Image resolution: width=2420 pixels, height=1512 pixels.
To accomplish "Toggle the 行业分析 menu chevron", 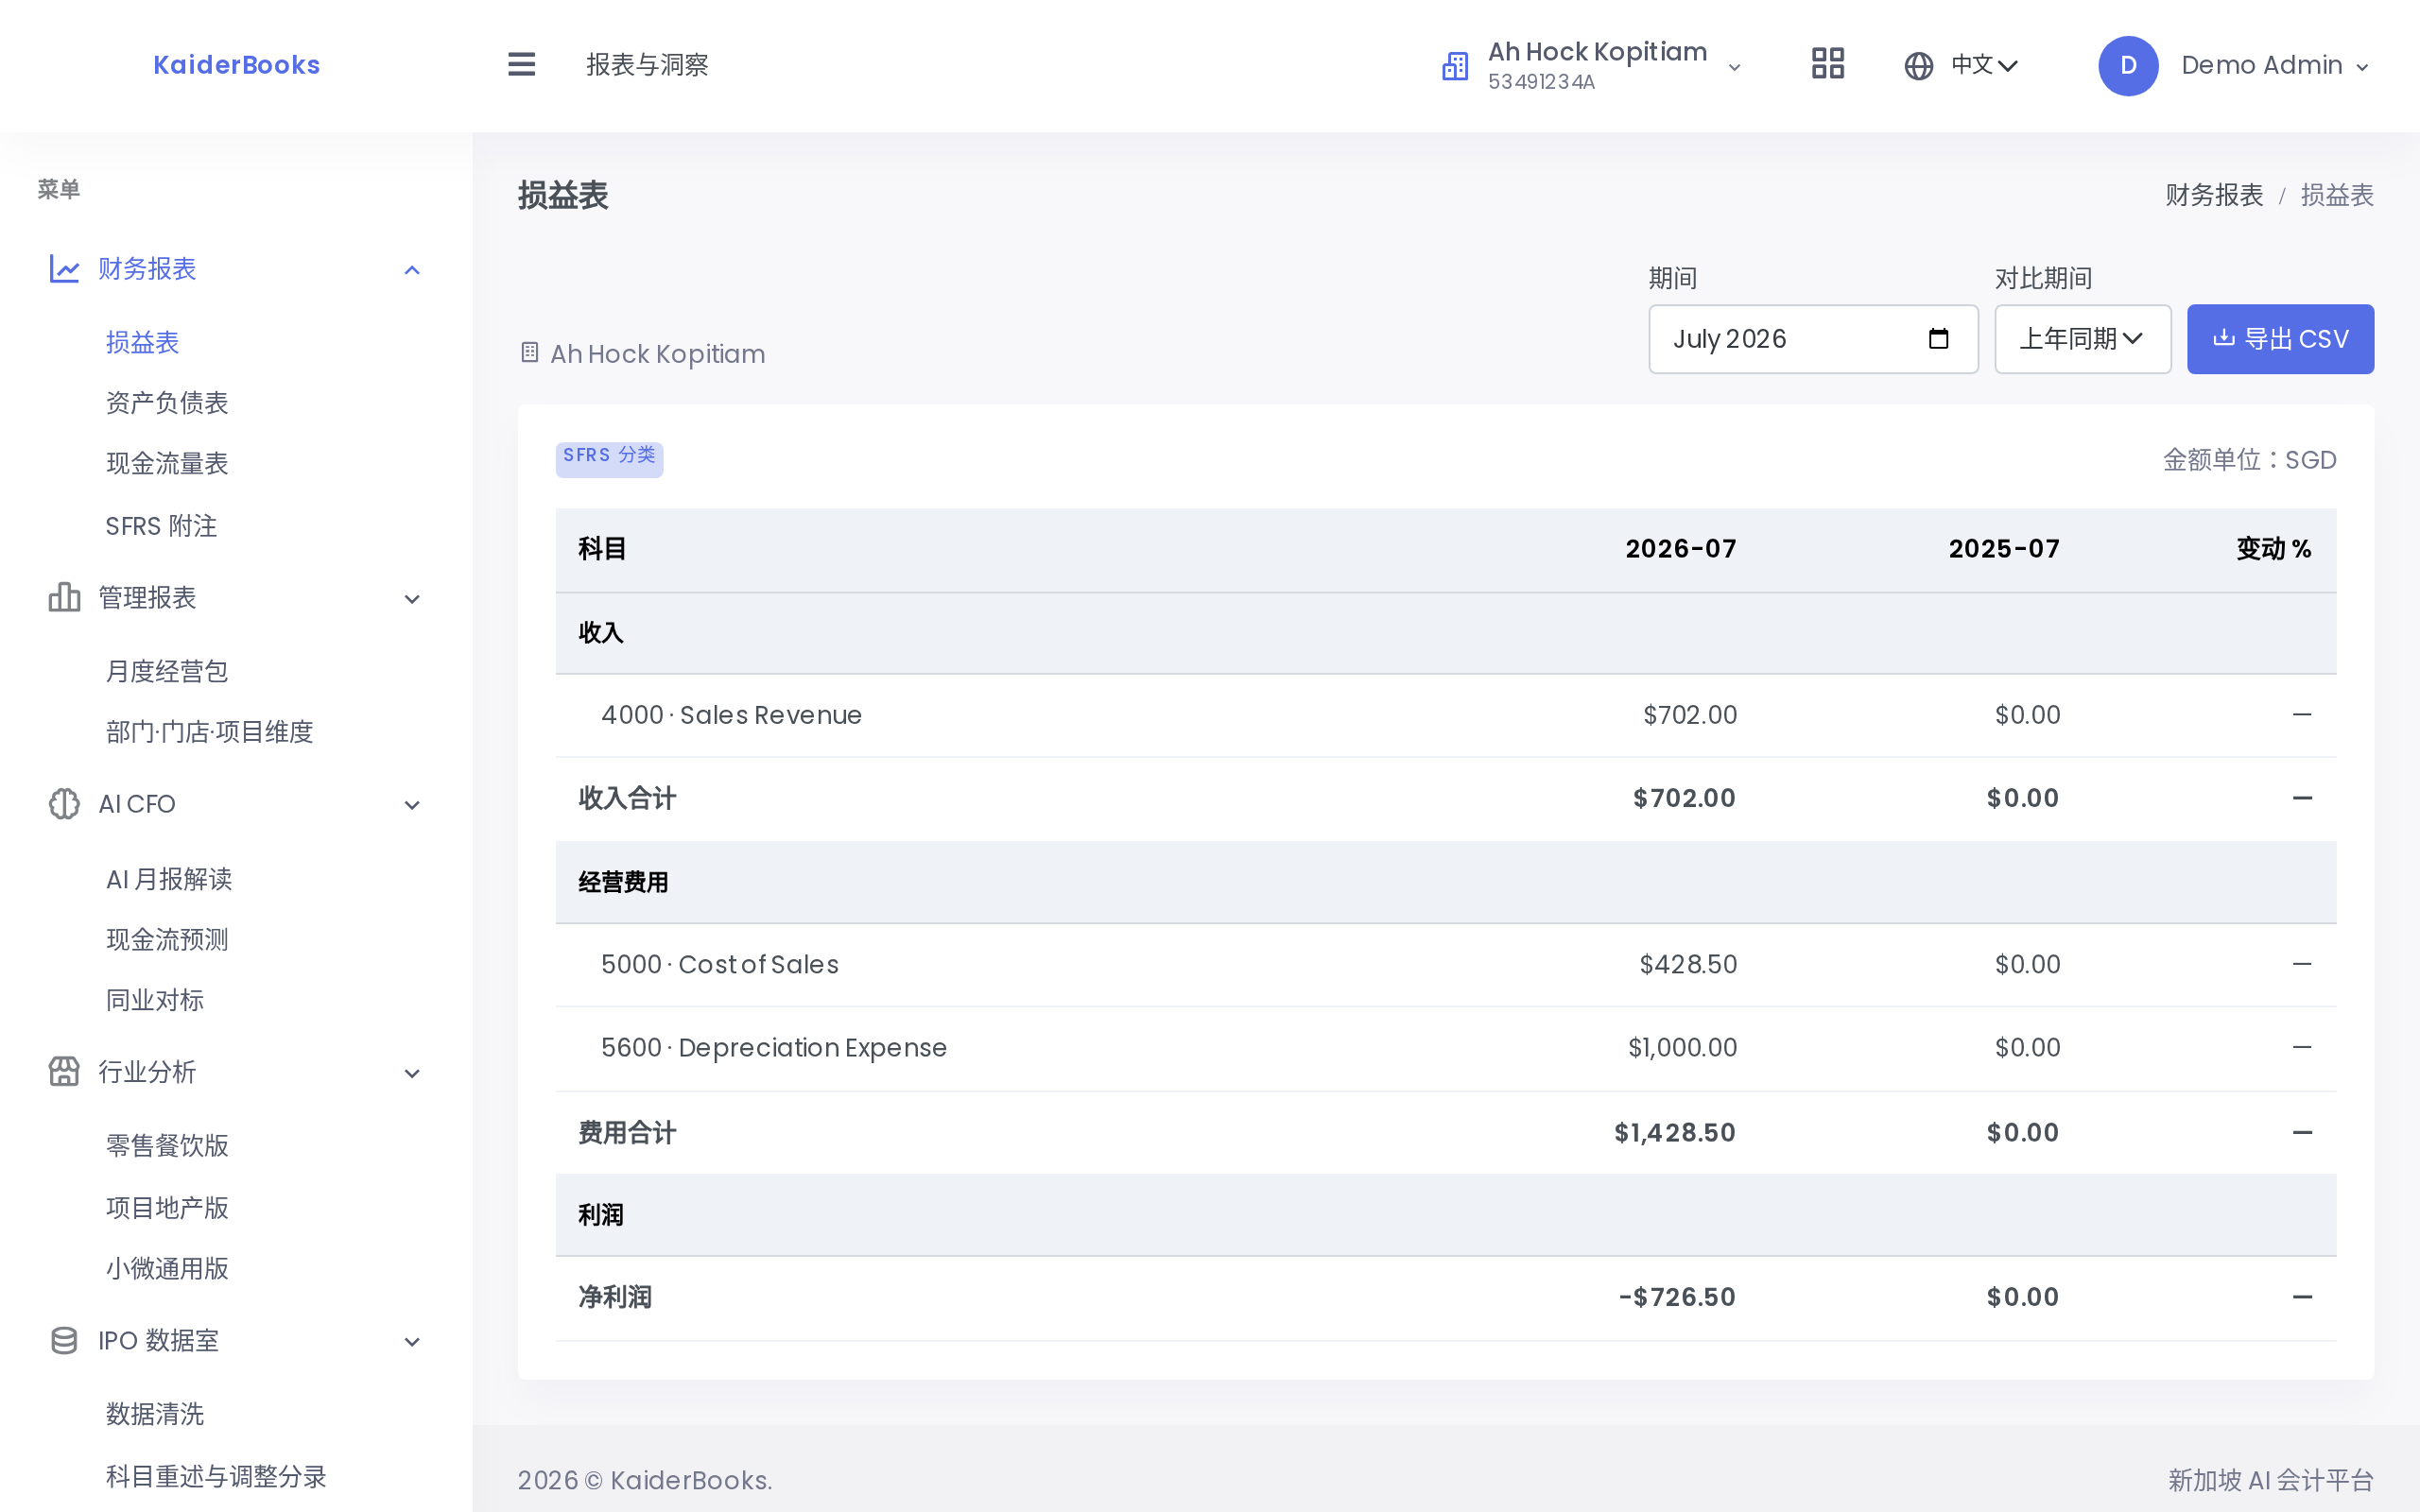I will [x=412, y=1073].
